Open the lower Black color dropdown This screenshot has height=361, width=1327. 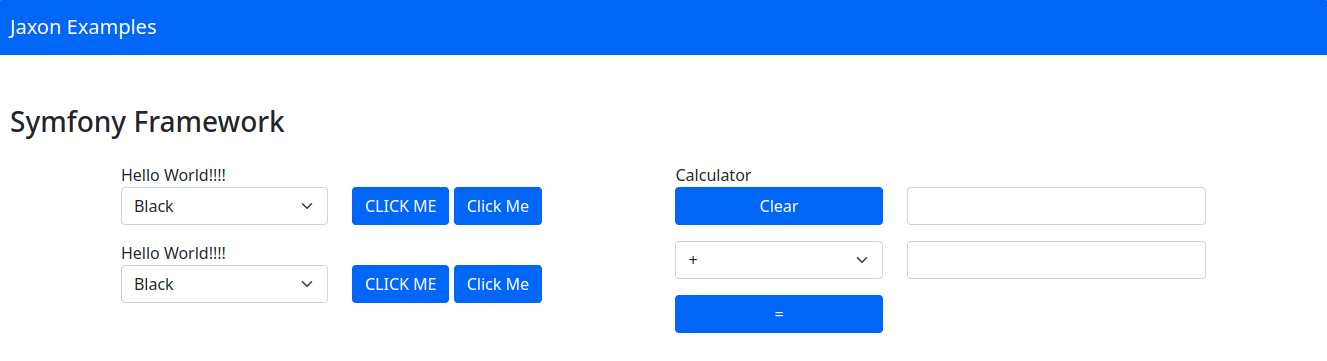(224, 284)
